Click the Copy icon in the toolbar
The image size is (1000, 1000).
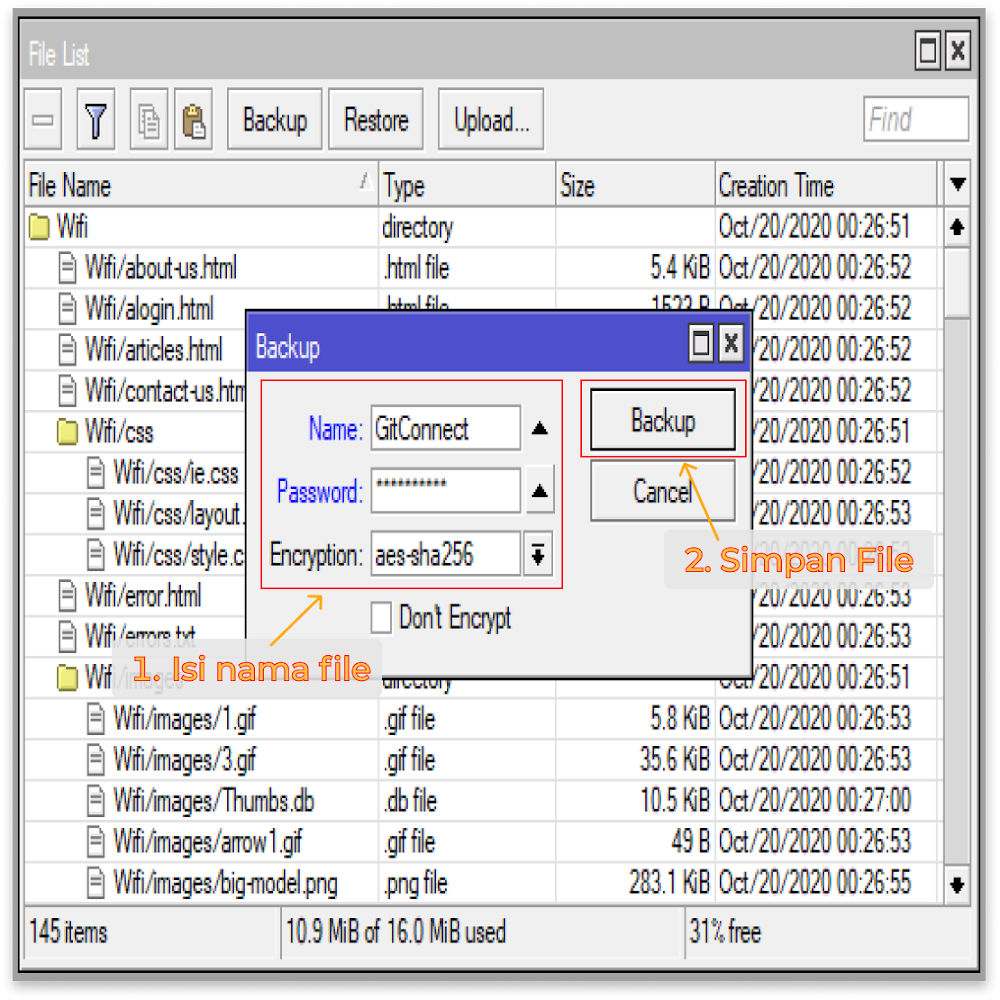coord(148,119)
